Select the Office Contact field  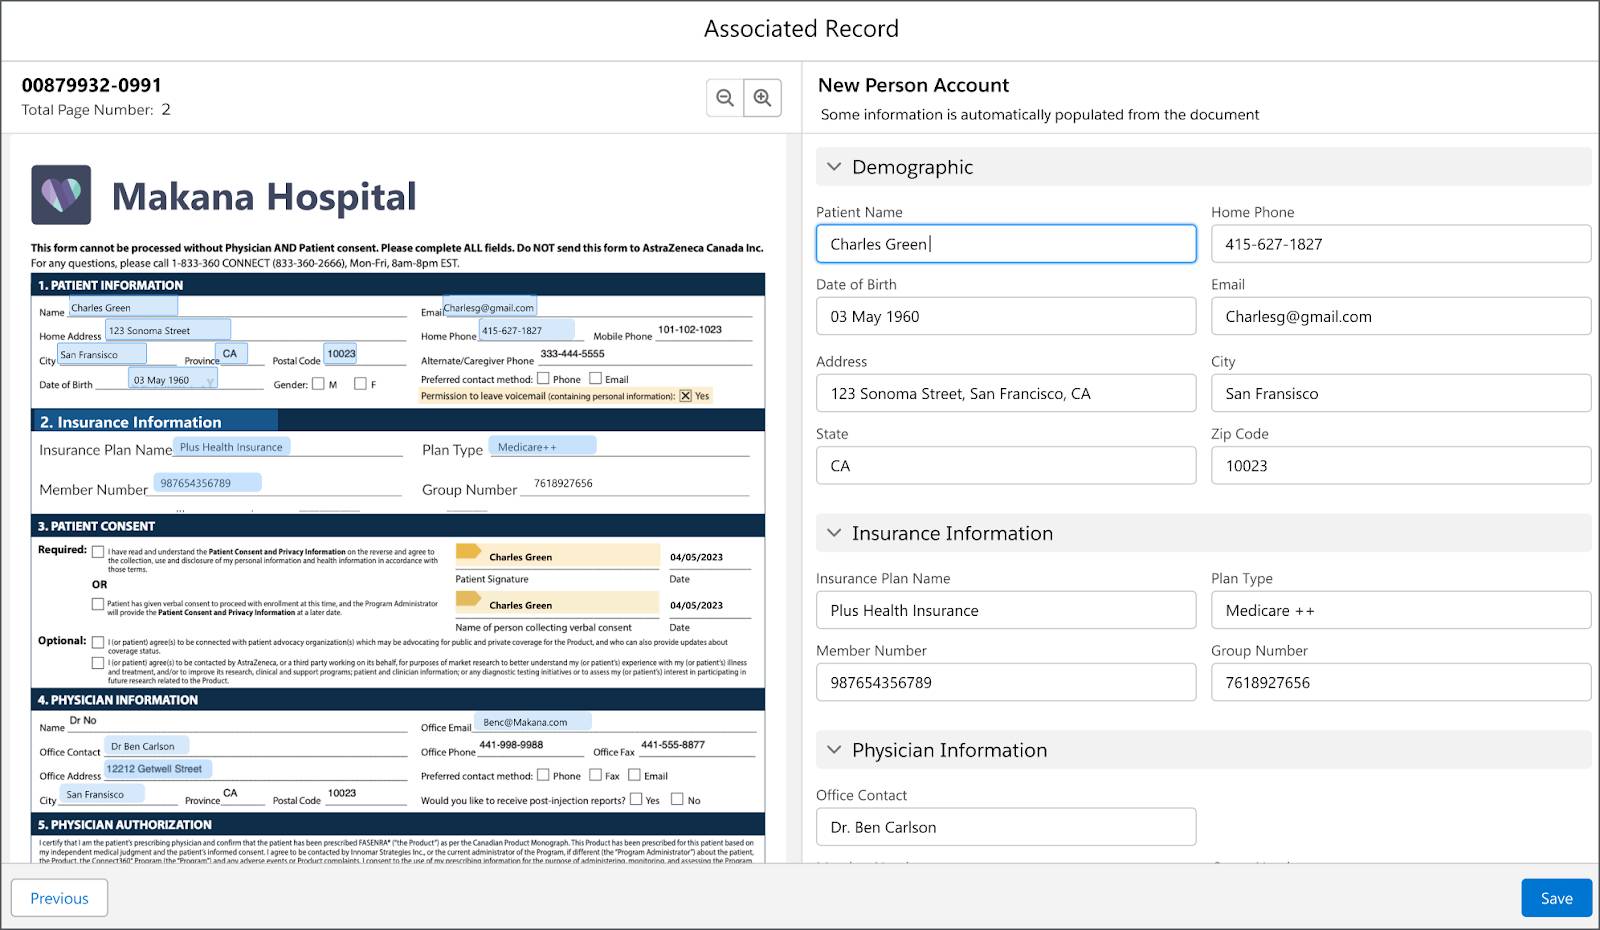tap(1005, 826)
